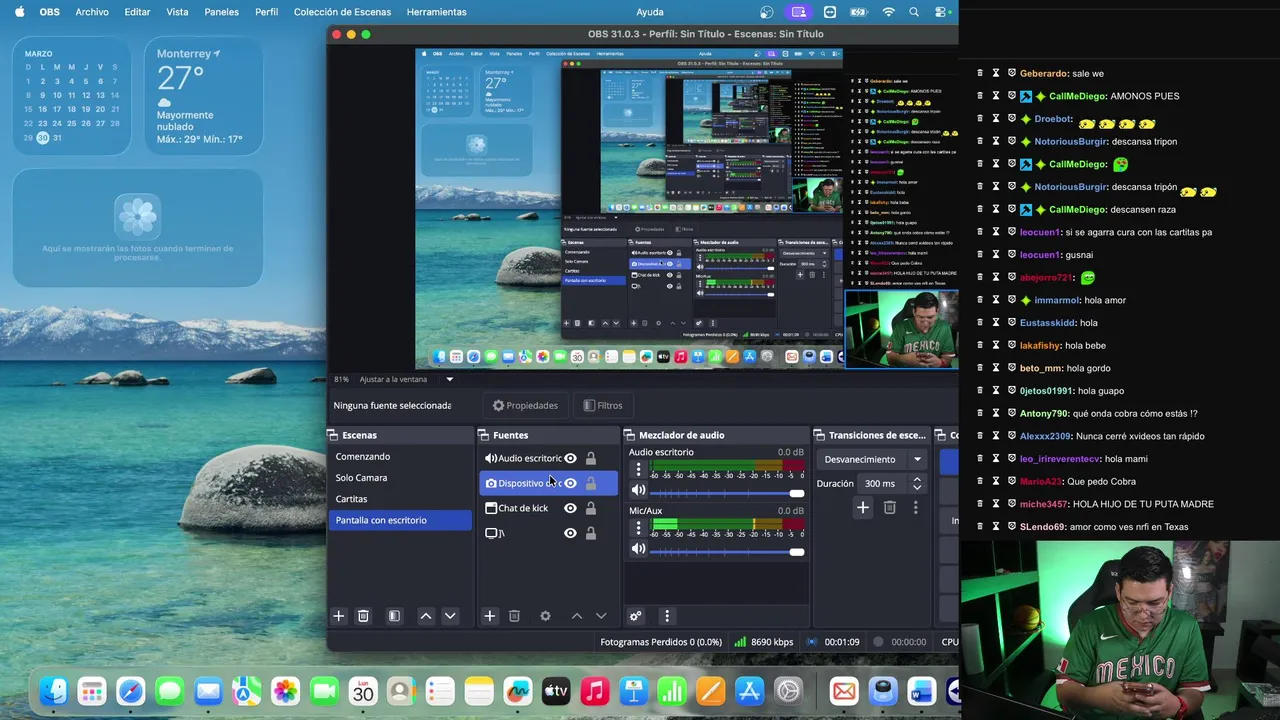Click Fotogramas Perdidos status text
The height and width of the screenshot is (720, 1280).
[x=661, y=642]
